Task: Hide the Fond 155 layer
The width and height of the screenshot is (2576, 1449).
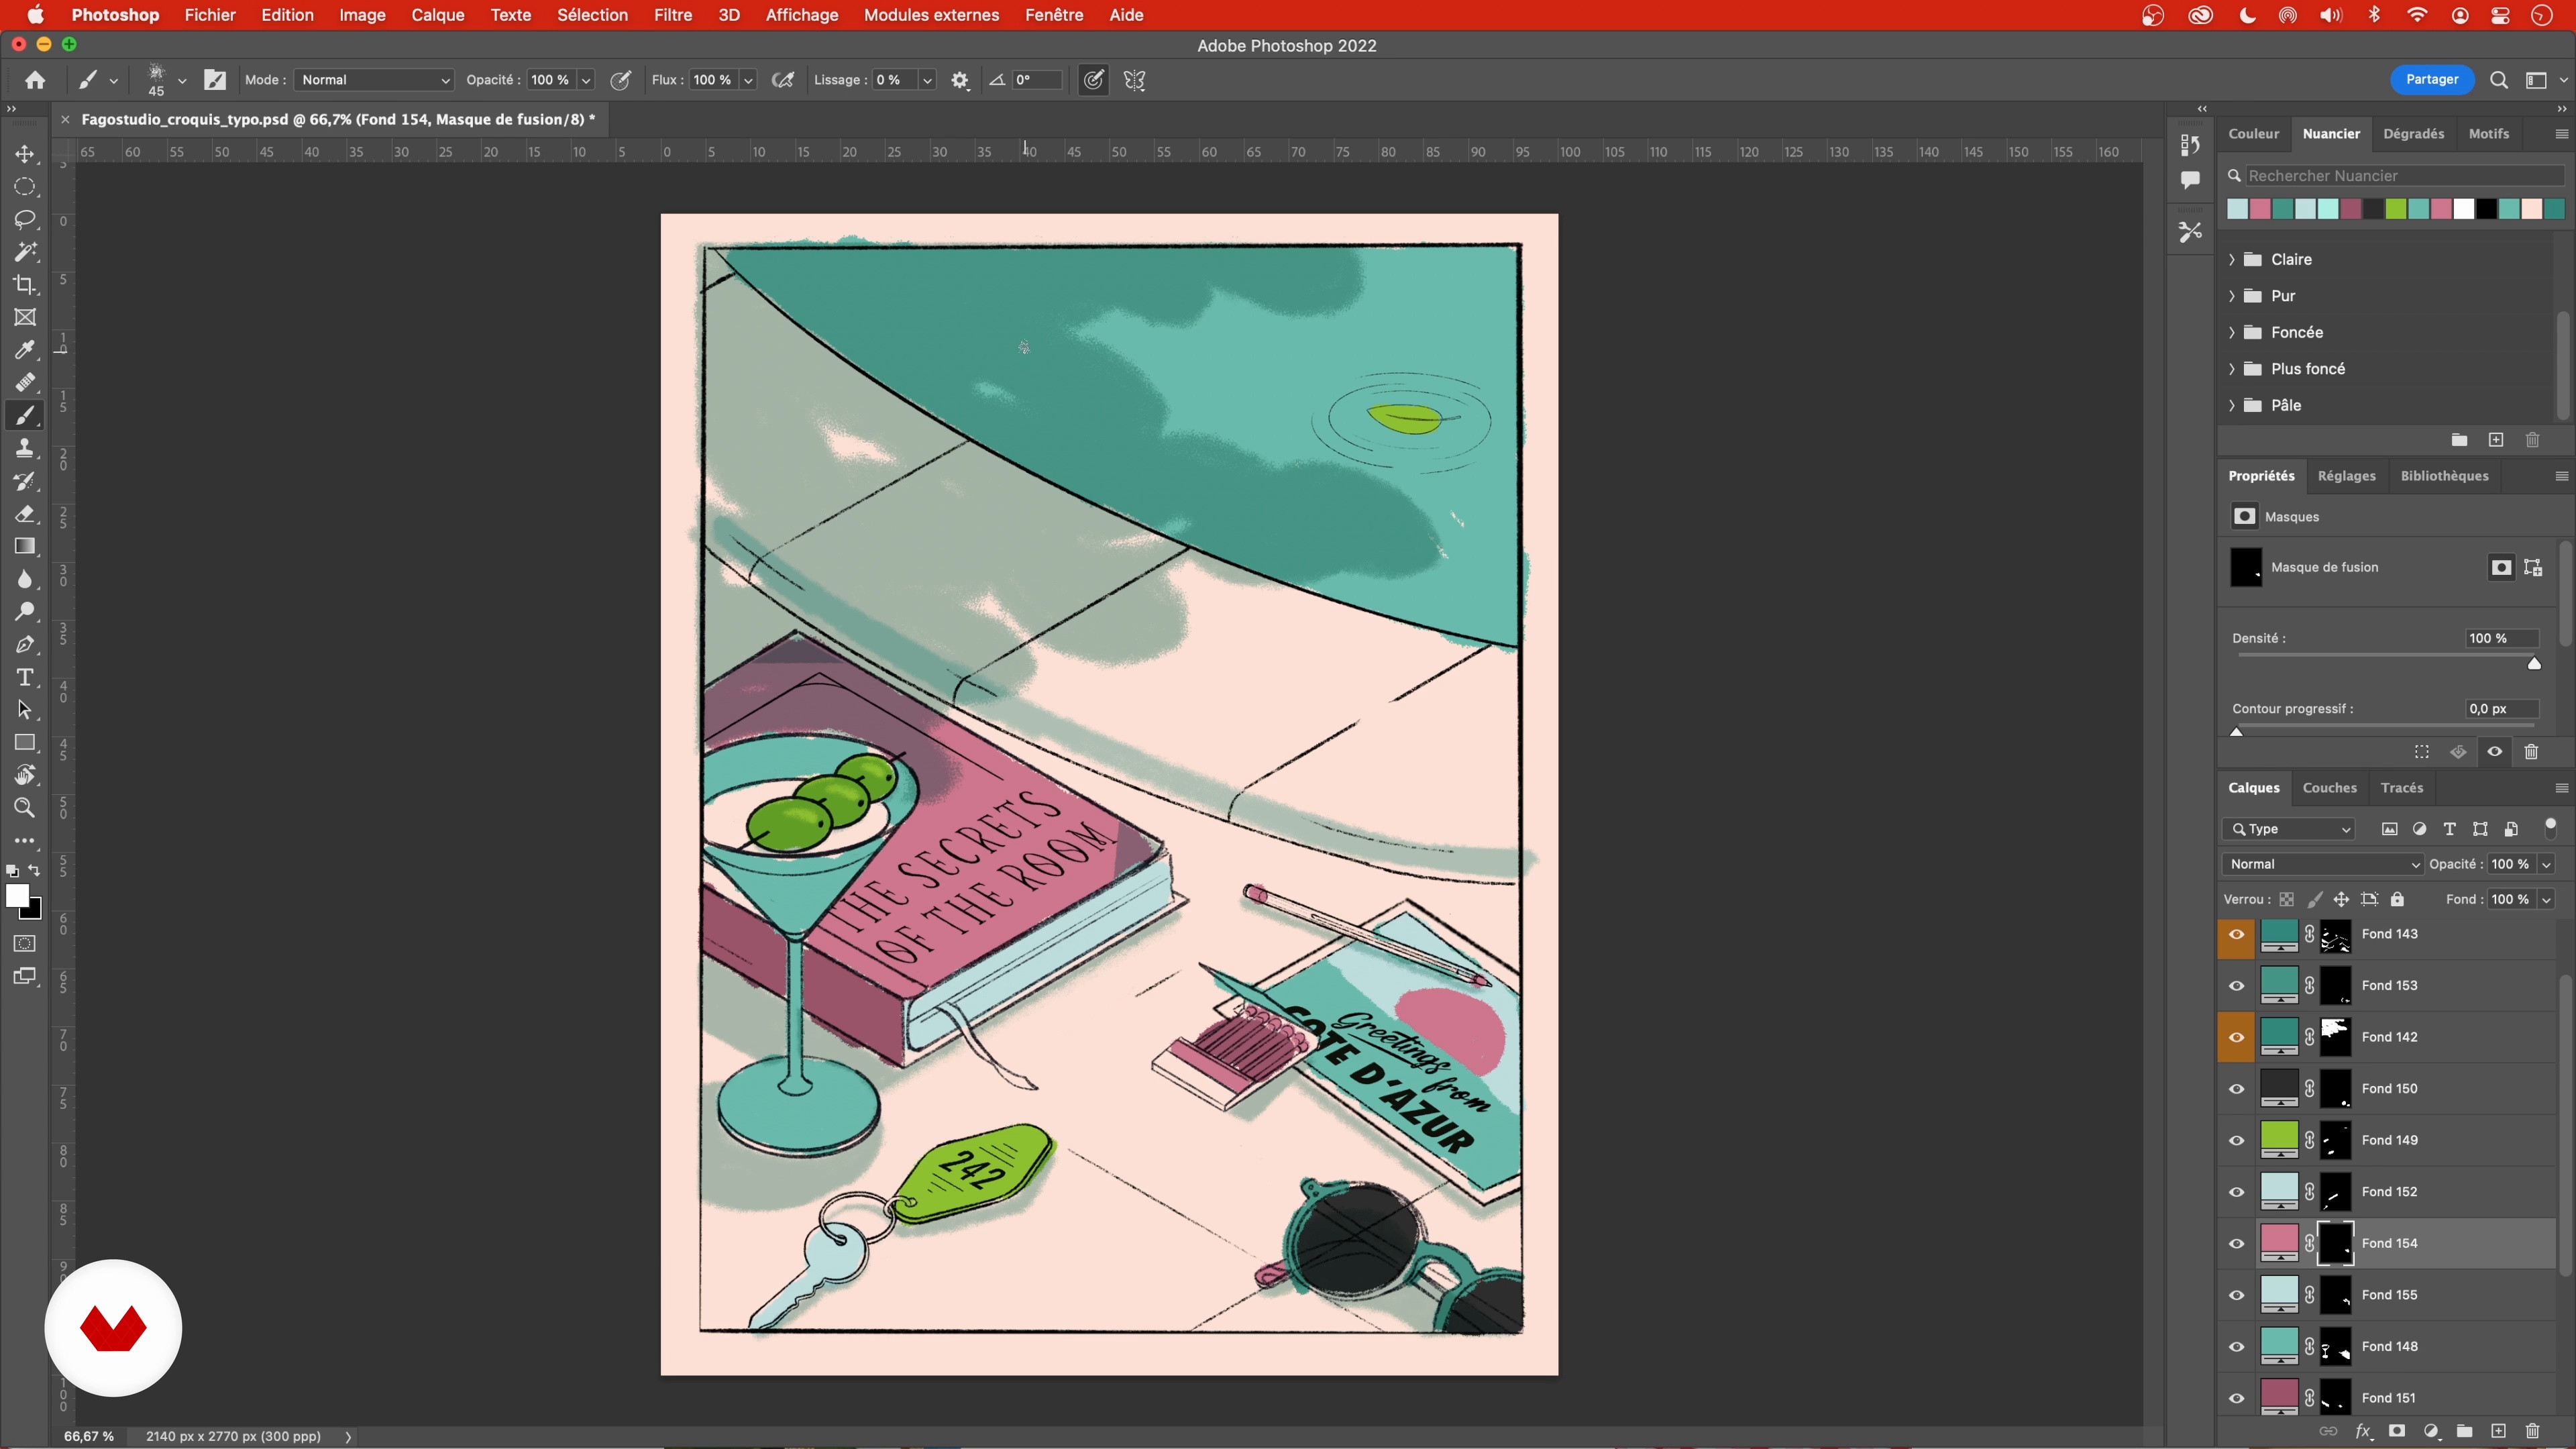Action: click(2237, 1295)
